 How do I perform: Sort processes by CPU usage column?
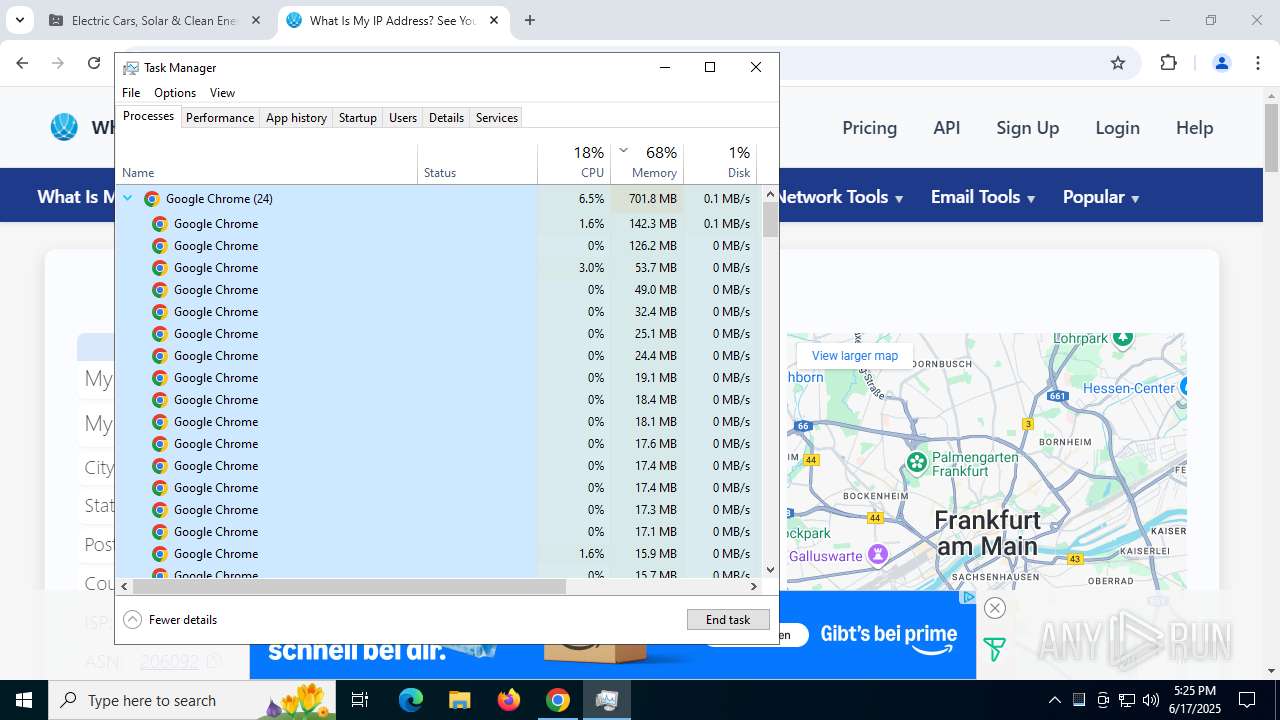point(574,164)
